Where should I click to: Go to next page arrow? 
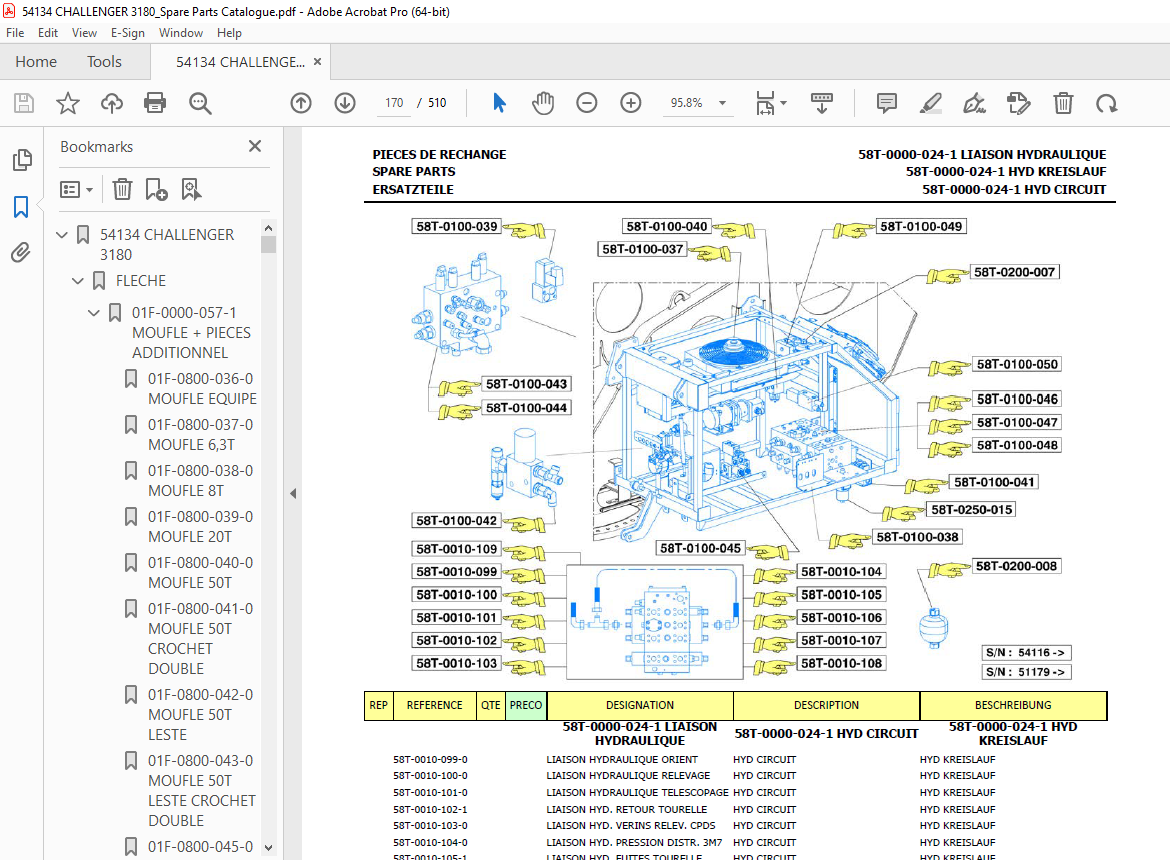pos(345,103)
